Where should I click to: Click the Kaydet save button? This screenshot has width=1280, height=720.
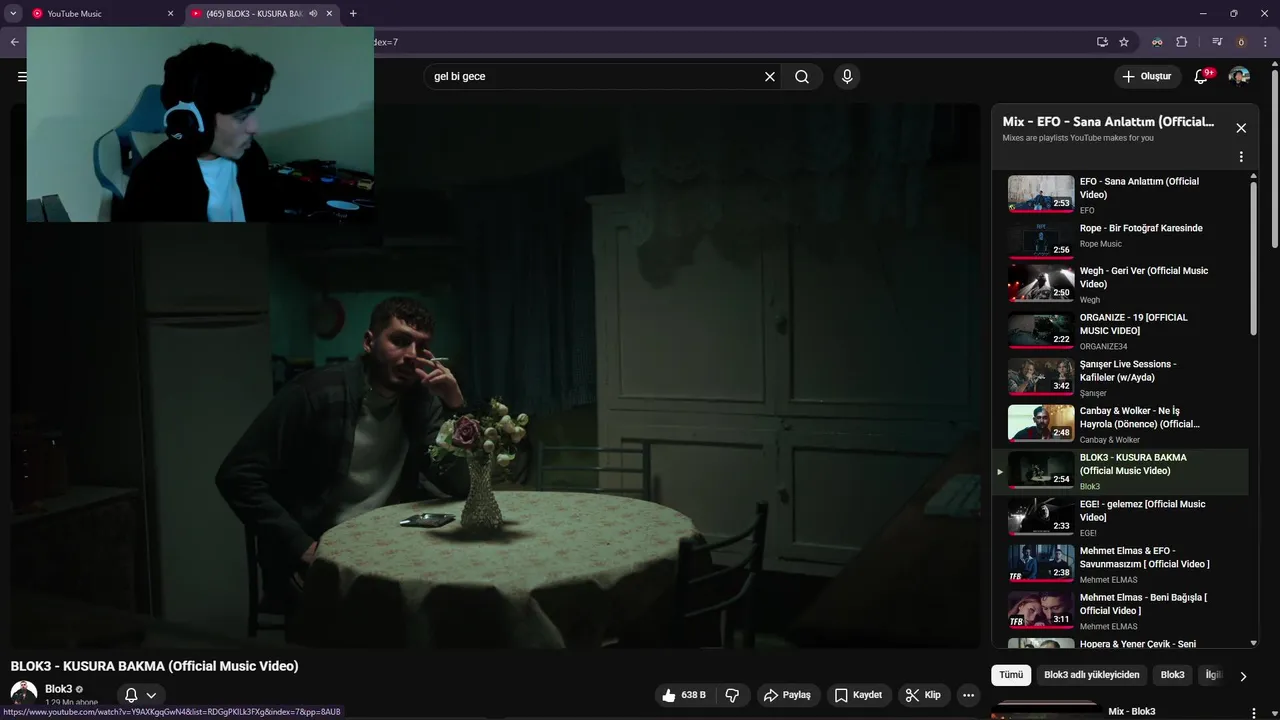858,695
